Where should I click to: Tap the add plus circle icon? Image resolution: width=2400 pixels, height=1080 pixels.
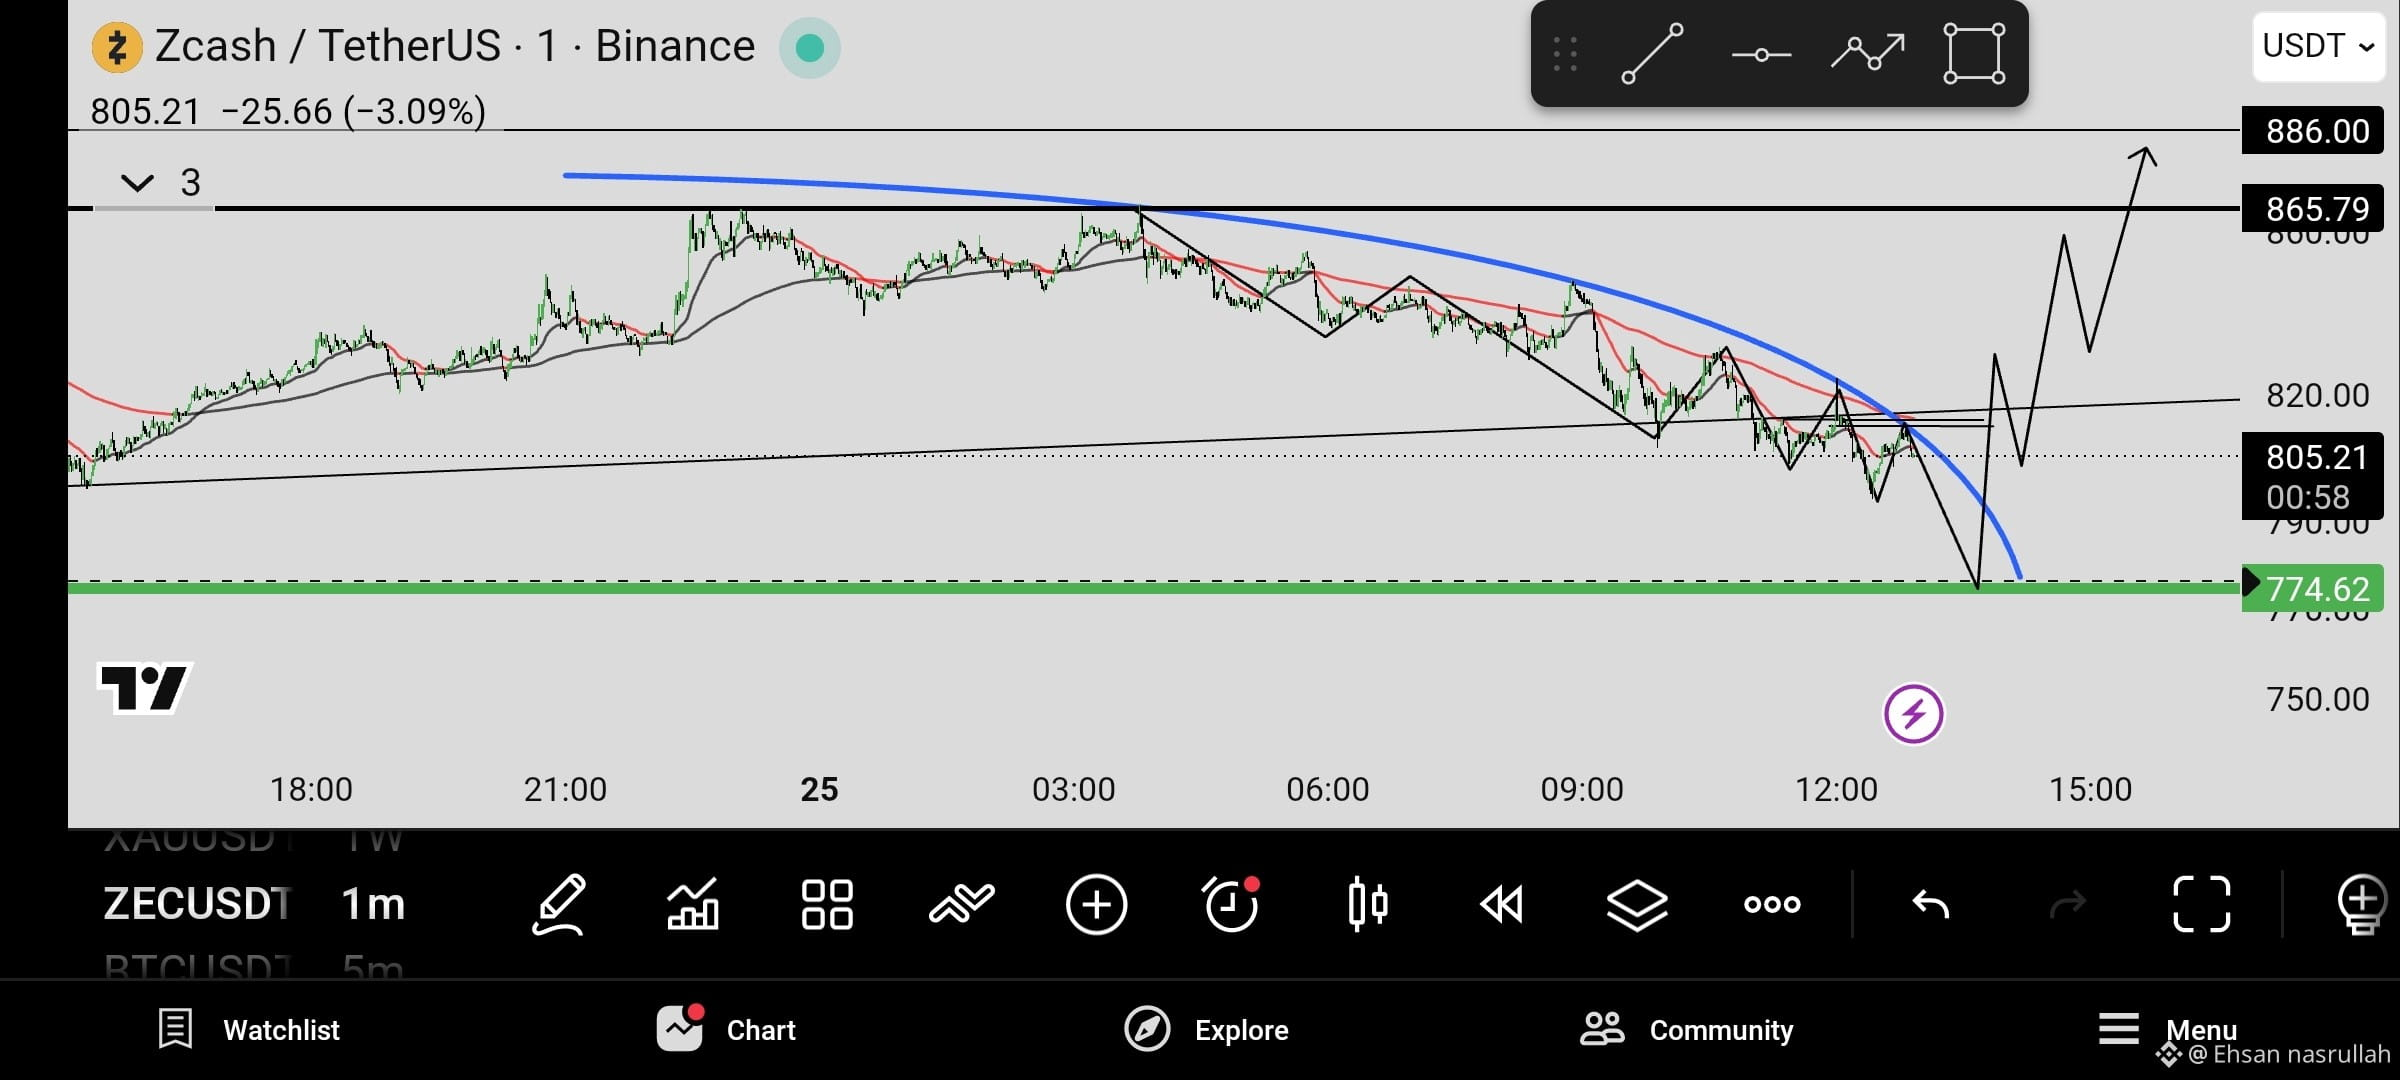point(1096,905)
